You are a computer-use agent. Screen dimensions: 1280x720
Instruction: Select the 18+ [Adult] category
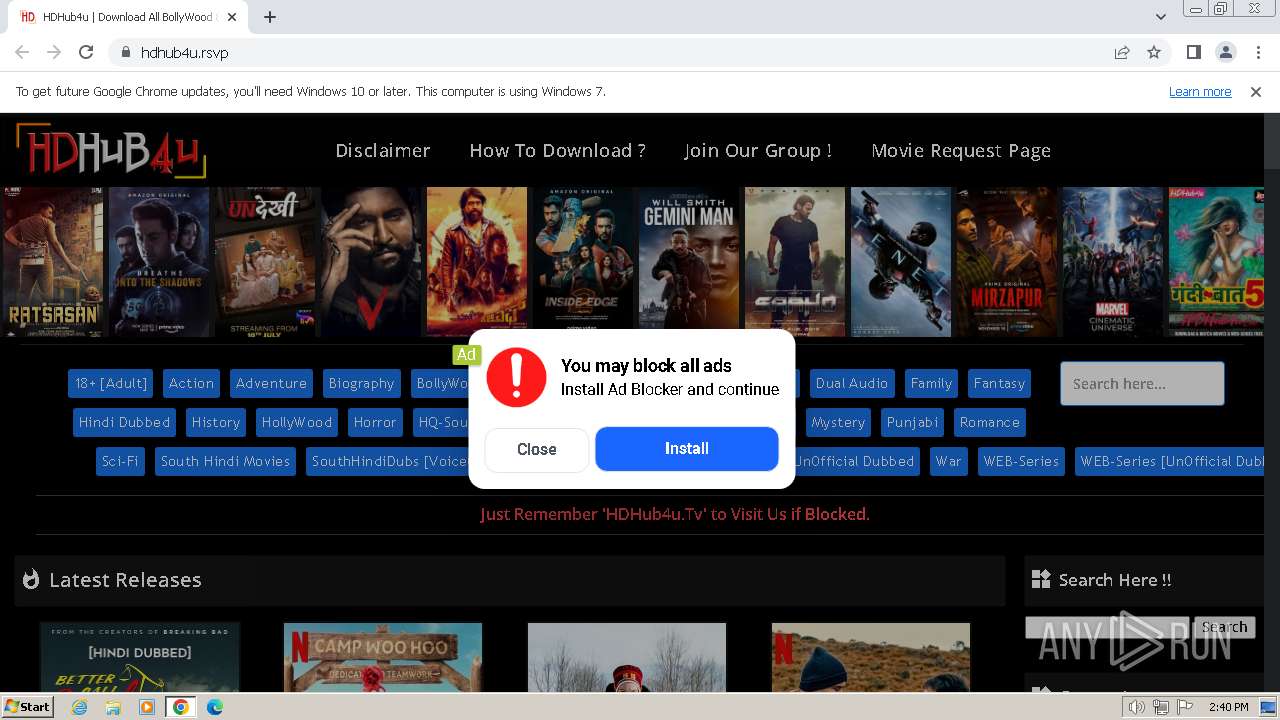point(111,383)
